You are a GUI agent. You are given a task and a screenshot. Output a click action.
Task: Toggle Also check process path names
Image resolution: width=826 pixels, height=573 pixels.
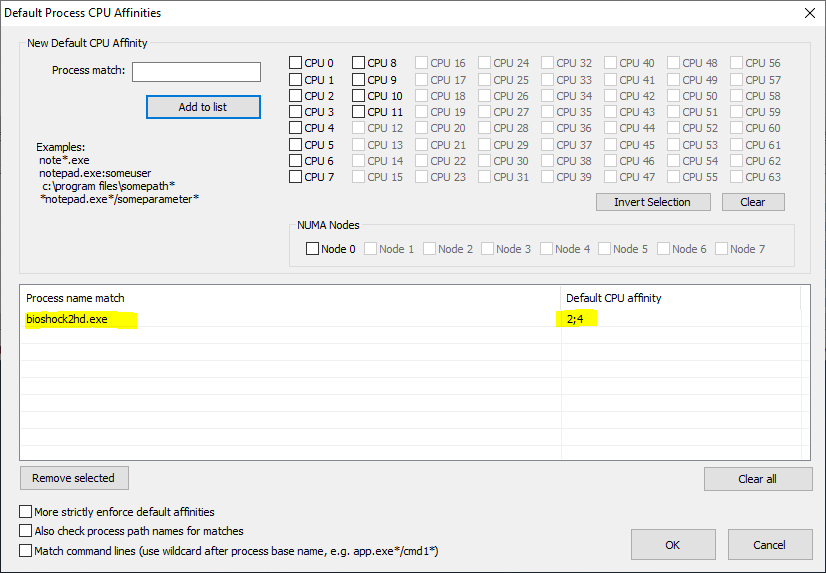coord(26,531)
